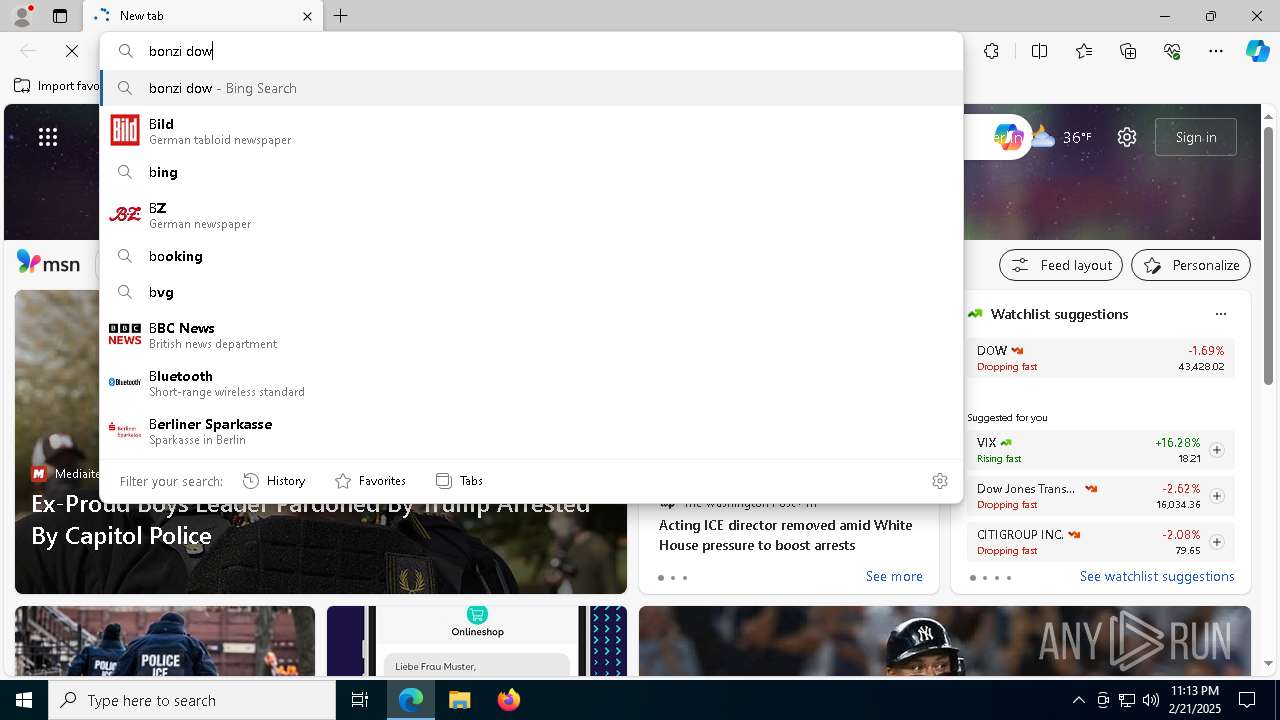Viewport: 1280px width, 720px height.
Task: Open the police ICE news thumbnail
Action: coord(165,641)
